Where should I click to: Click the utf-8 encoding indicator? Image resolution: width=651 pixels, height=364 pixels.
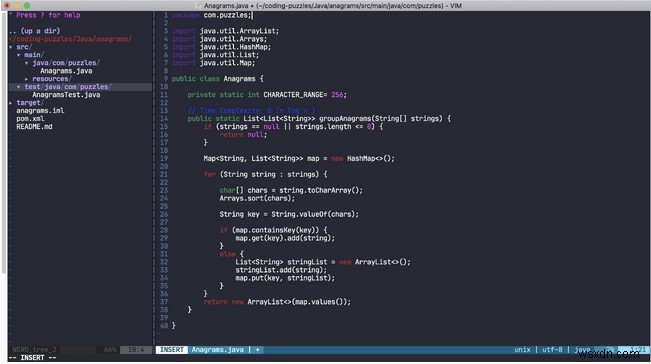[x=552, y=350]
